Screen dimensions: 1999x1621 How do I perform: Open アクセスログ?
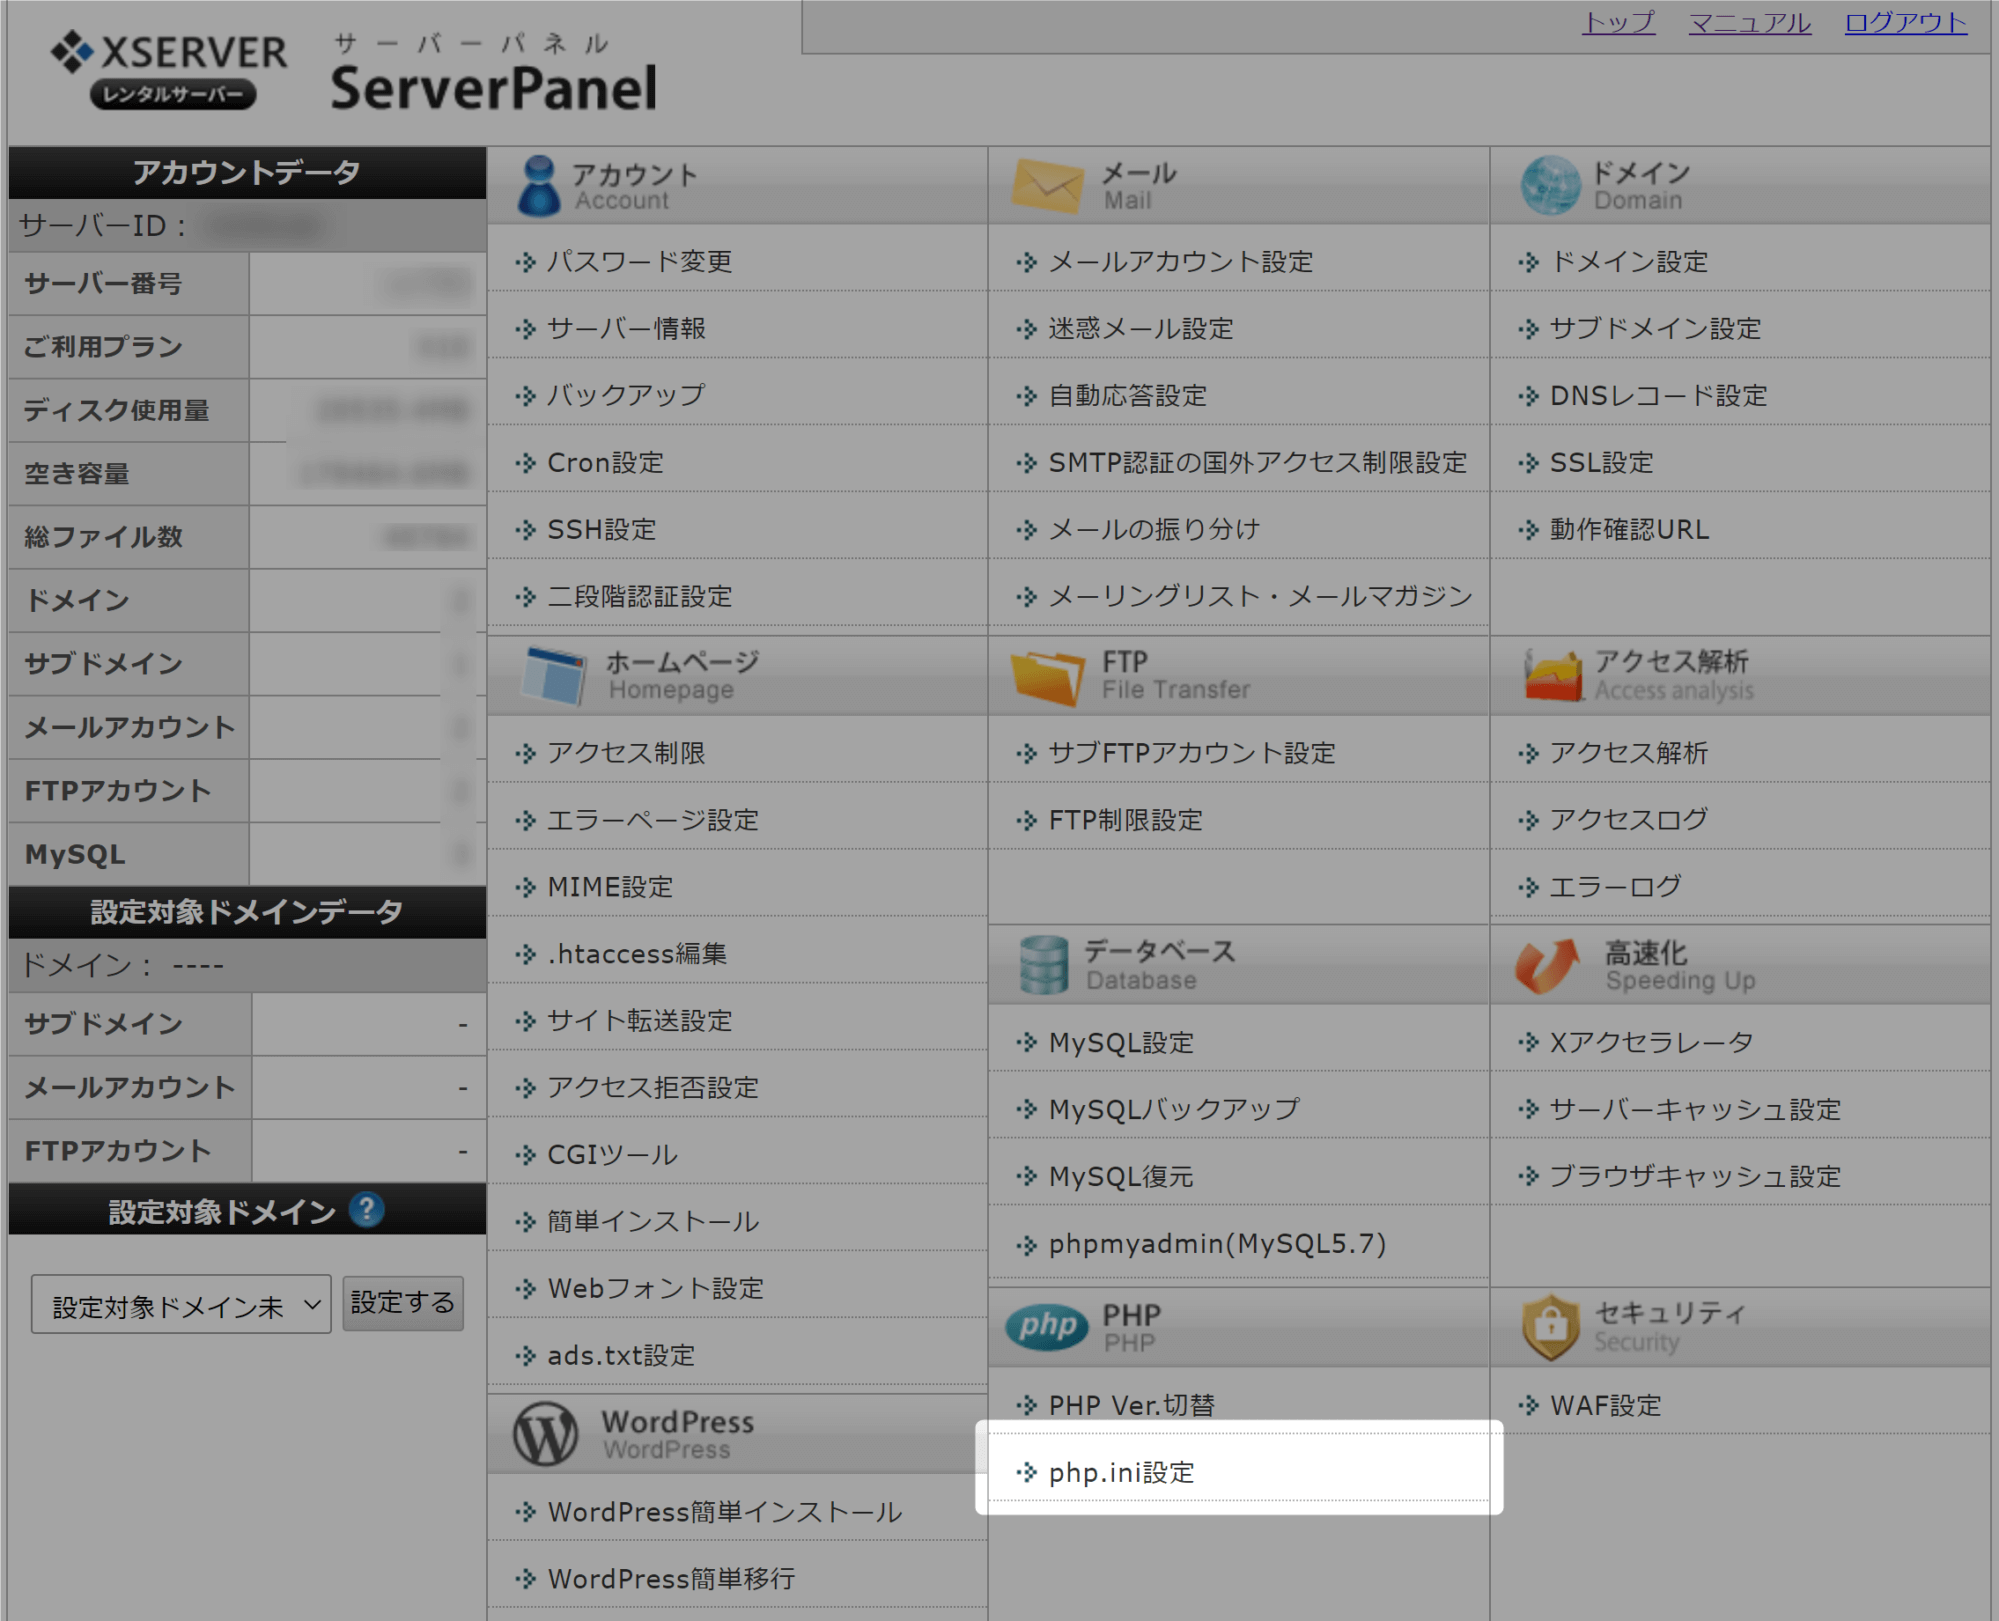pyautogui.click(x=1628, y=820)
